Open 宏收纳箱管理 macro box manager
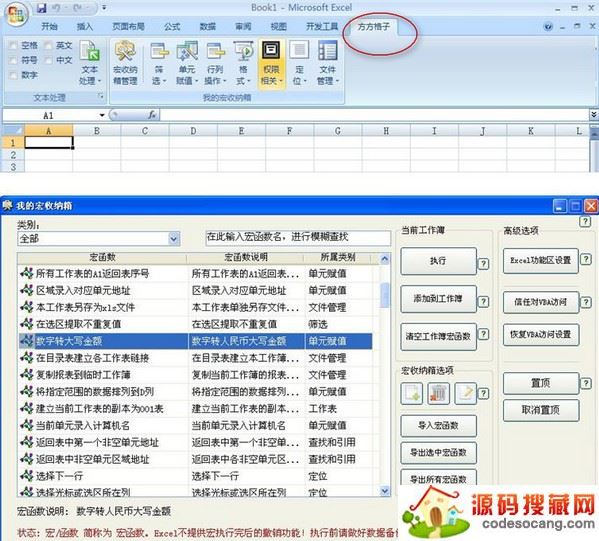 (x=125, y=63)
